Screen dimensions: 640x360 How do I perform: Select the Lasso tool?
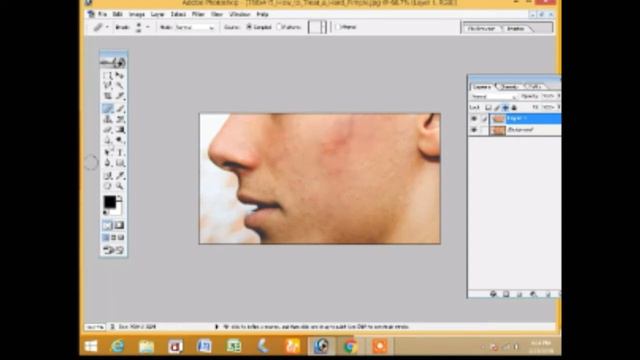(107, 86)
